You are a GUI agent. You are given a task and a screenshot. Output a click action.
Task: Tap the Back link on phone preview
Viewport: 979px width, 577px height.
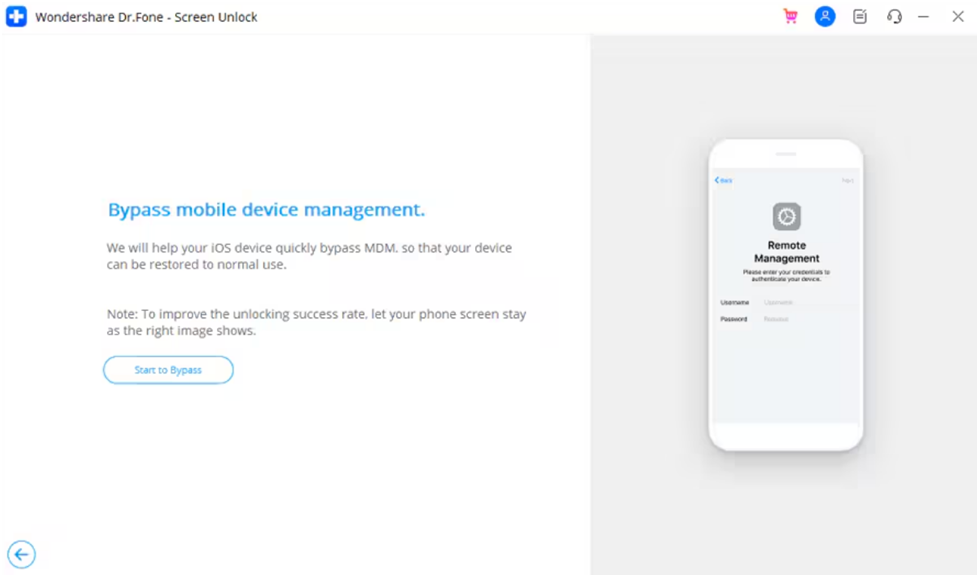coord(723,180)
